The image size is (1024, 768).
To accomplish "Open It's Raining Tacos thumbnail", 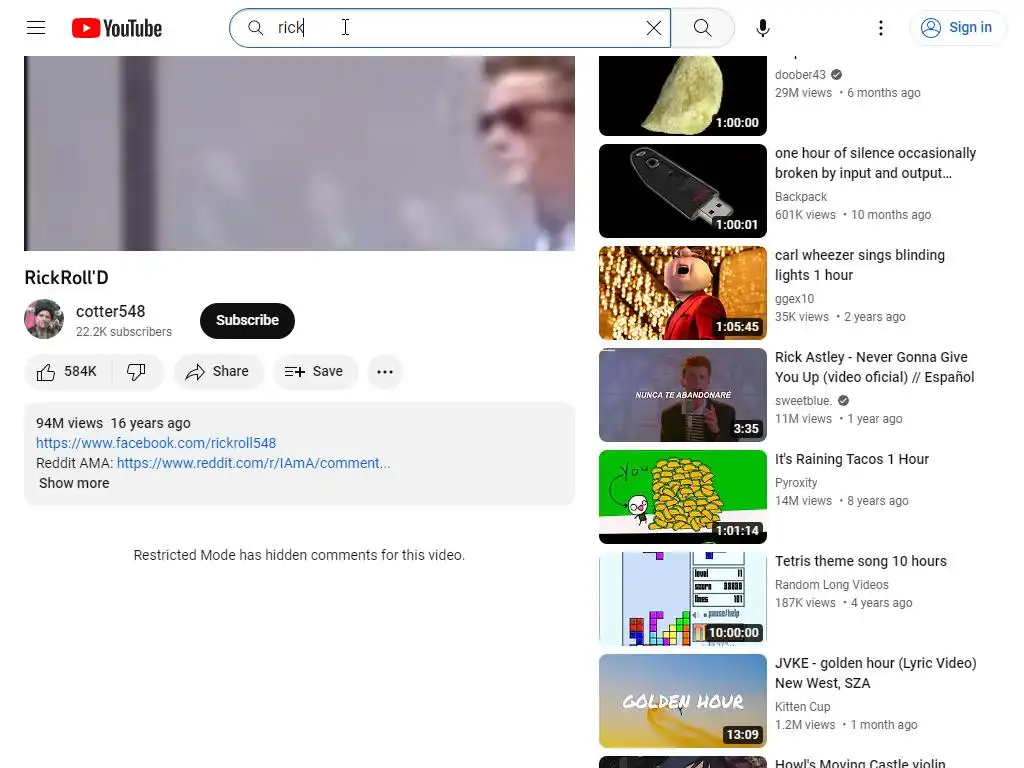I will pyautogui.click(x=682, y=496).
